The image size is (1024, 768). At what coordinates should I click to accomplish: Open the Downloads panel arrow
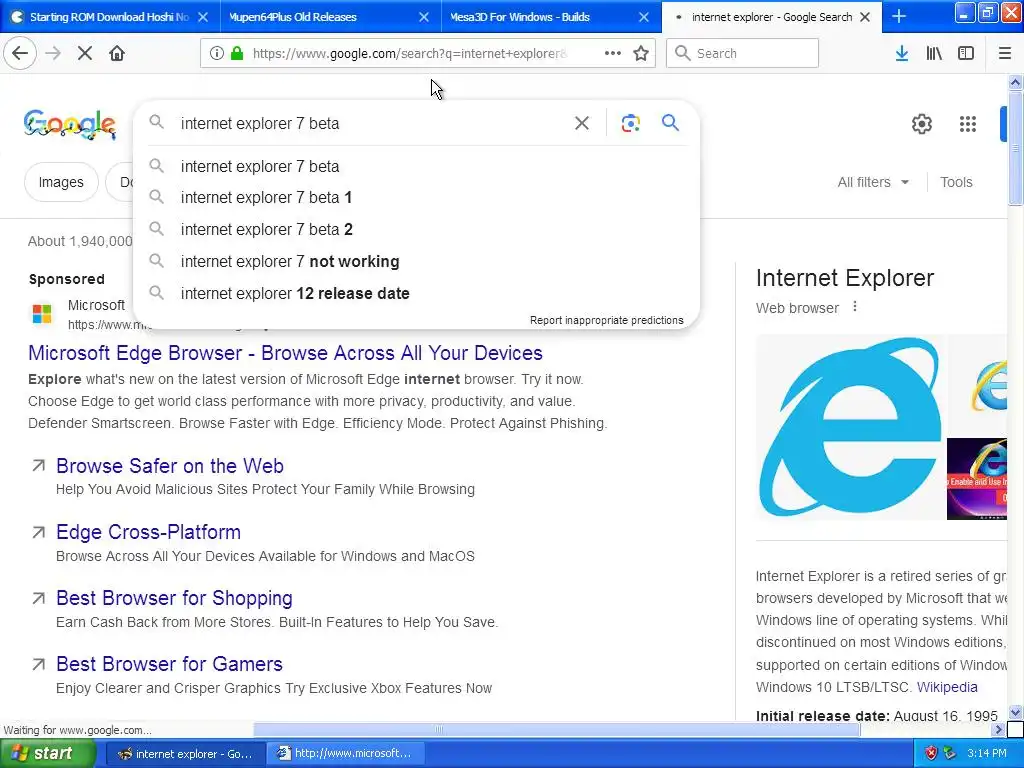pos(902,54)
